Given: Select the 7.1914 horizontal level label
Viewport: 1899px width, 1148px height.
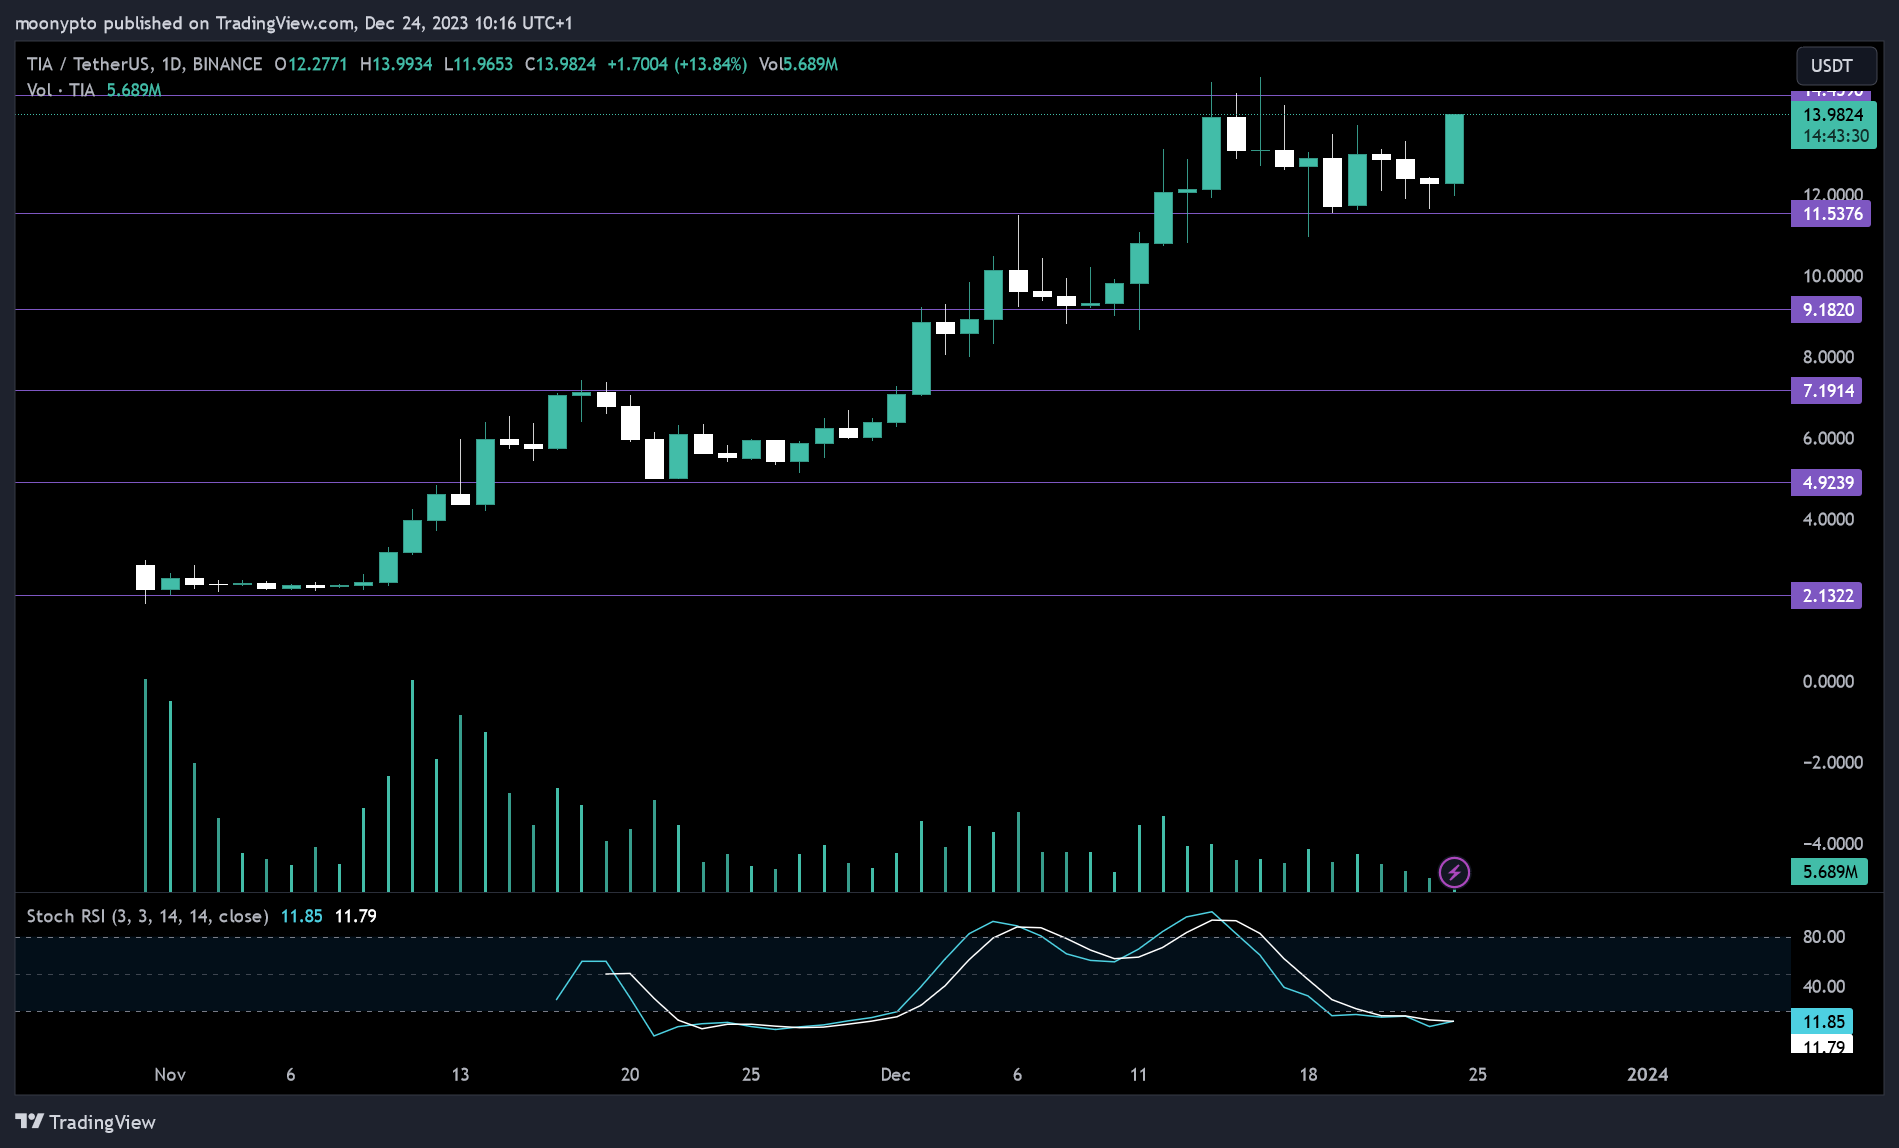Looking at the screenshot, I should pos(1827,391).
